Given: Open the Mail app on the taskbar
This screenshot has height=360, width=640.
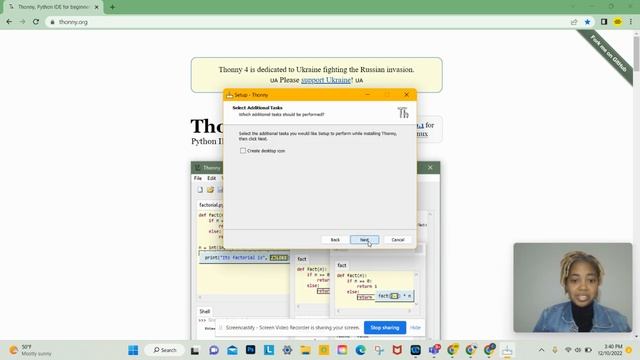Looking at the screenshot, I should [232, 350].
